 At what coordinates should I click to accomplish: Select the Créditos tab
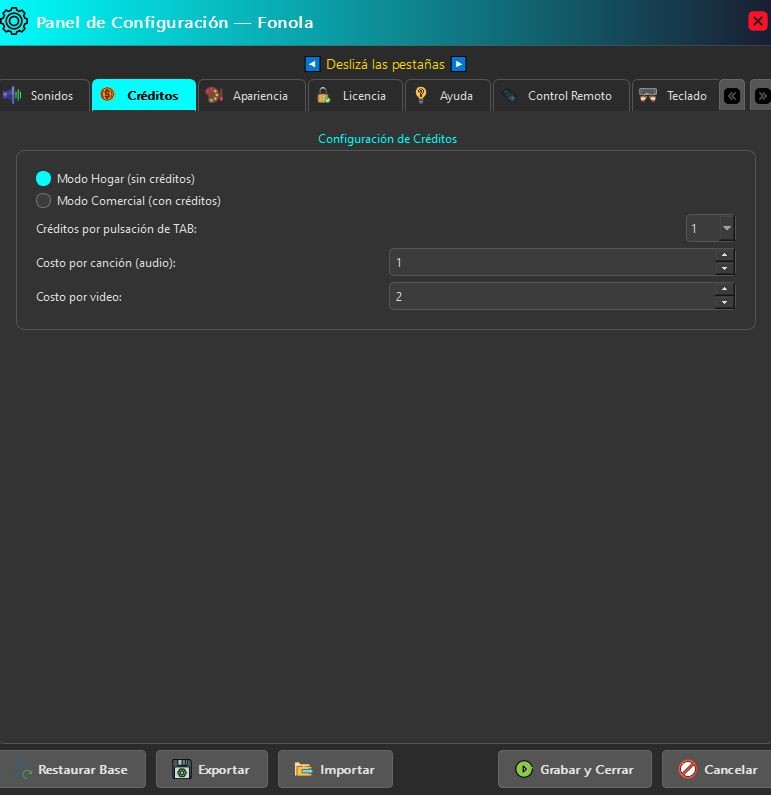[144, 95]
